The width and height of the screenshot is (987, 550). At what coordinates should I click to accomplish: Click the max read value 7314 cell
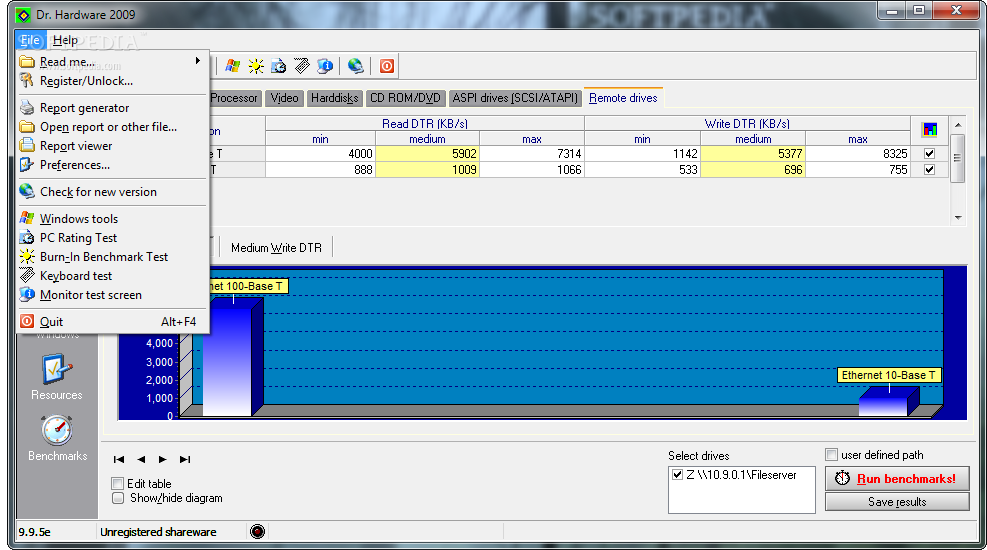[x=532, y=154]
